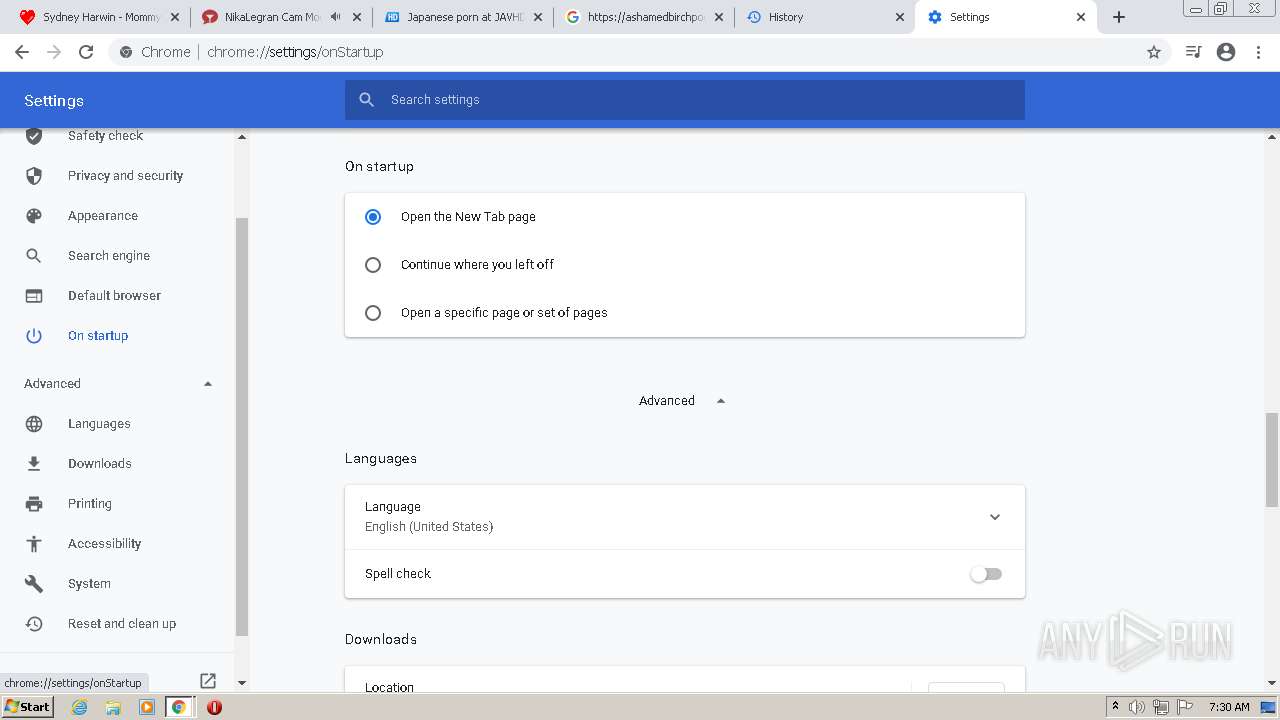Close the History tab
Image resolution: width=1280 pixels, height=720 pixels.
899,17
